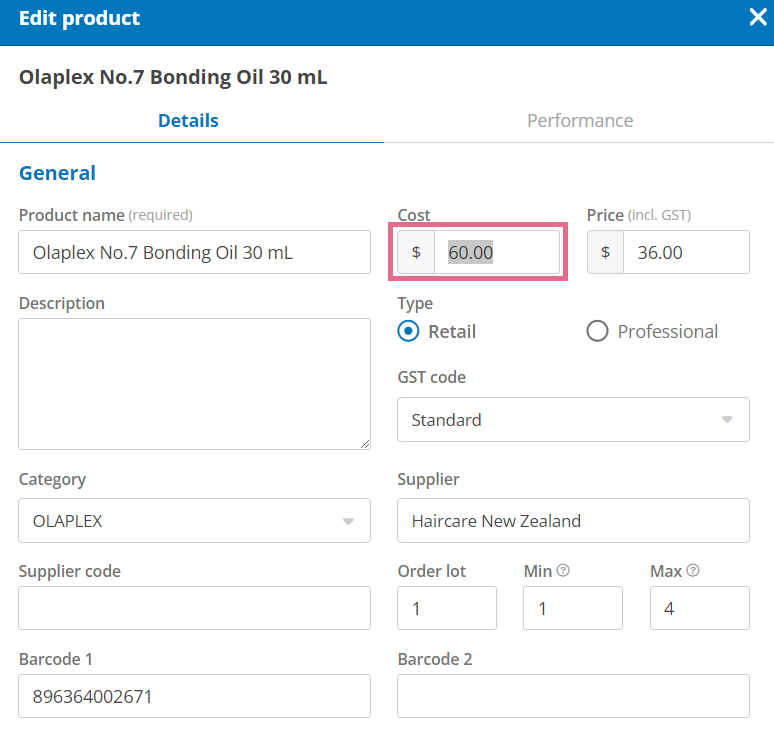Click the Edit product header title
This screenshot has width=774, height=732.
pos(79,18)
